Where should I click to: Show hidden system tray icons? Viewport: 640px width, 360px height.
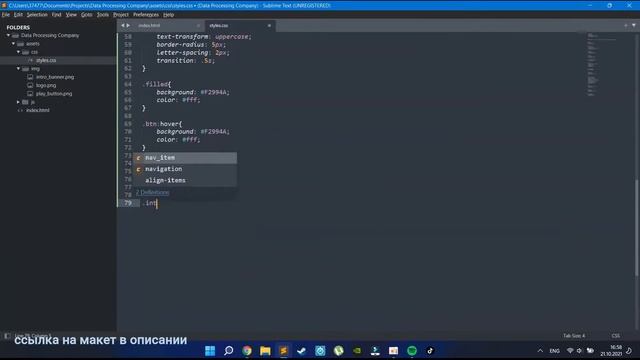[540, 351]
